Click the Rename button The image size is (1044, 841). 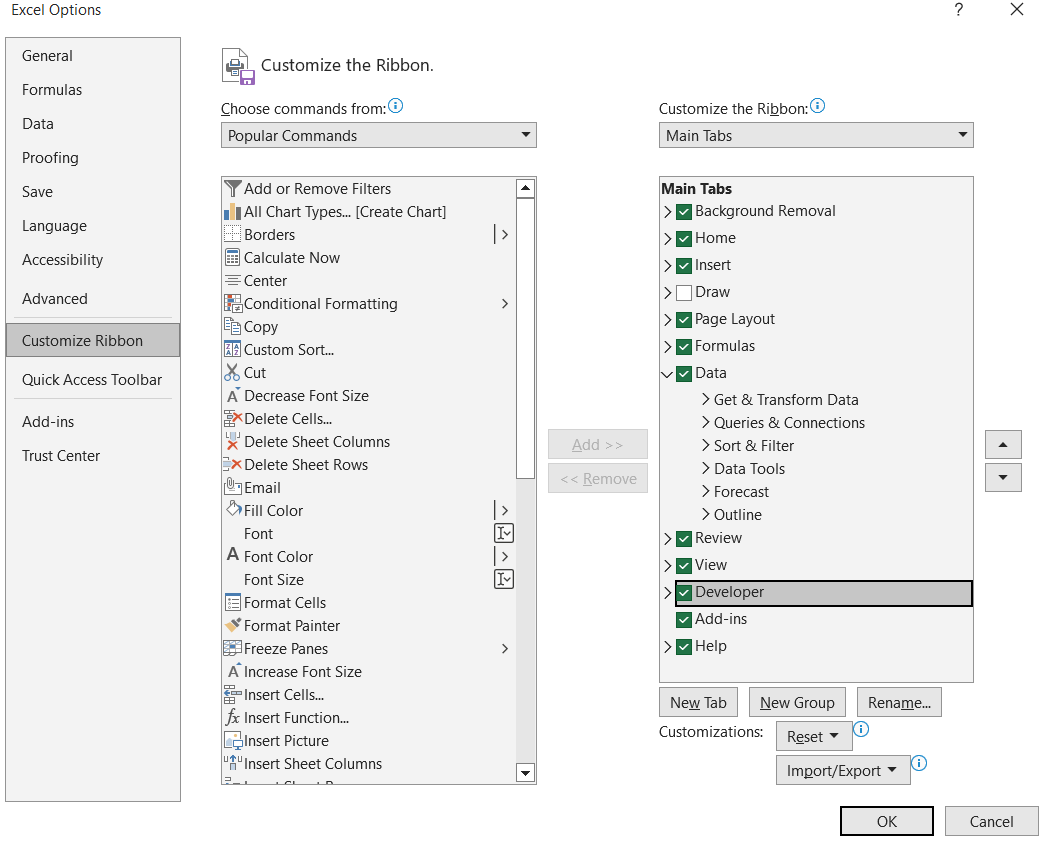tap(900, 702)
